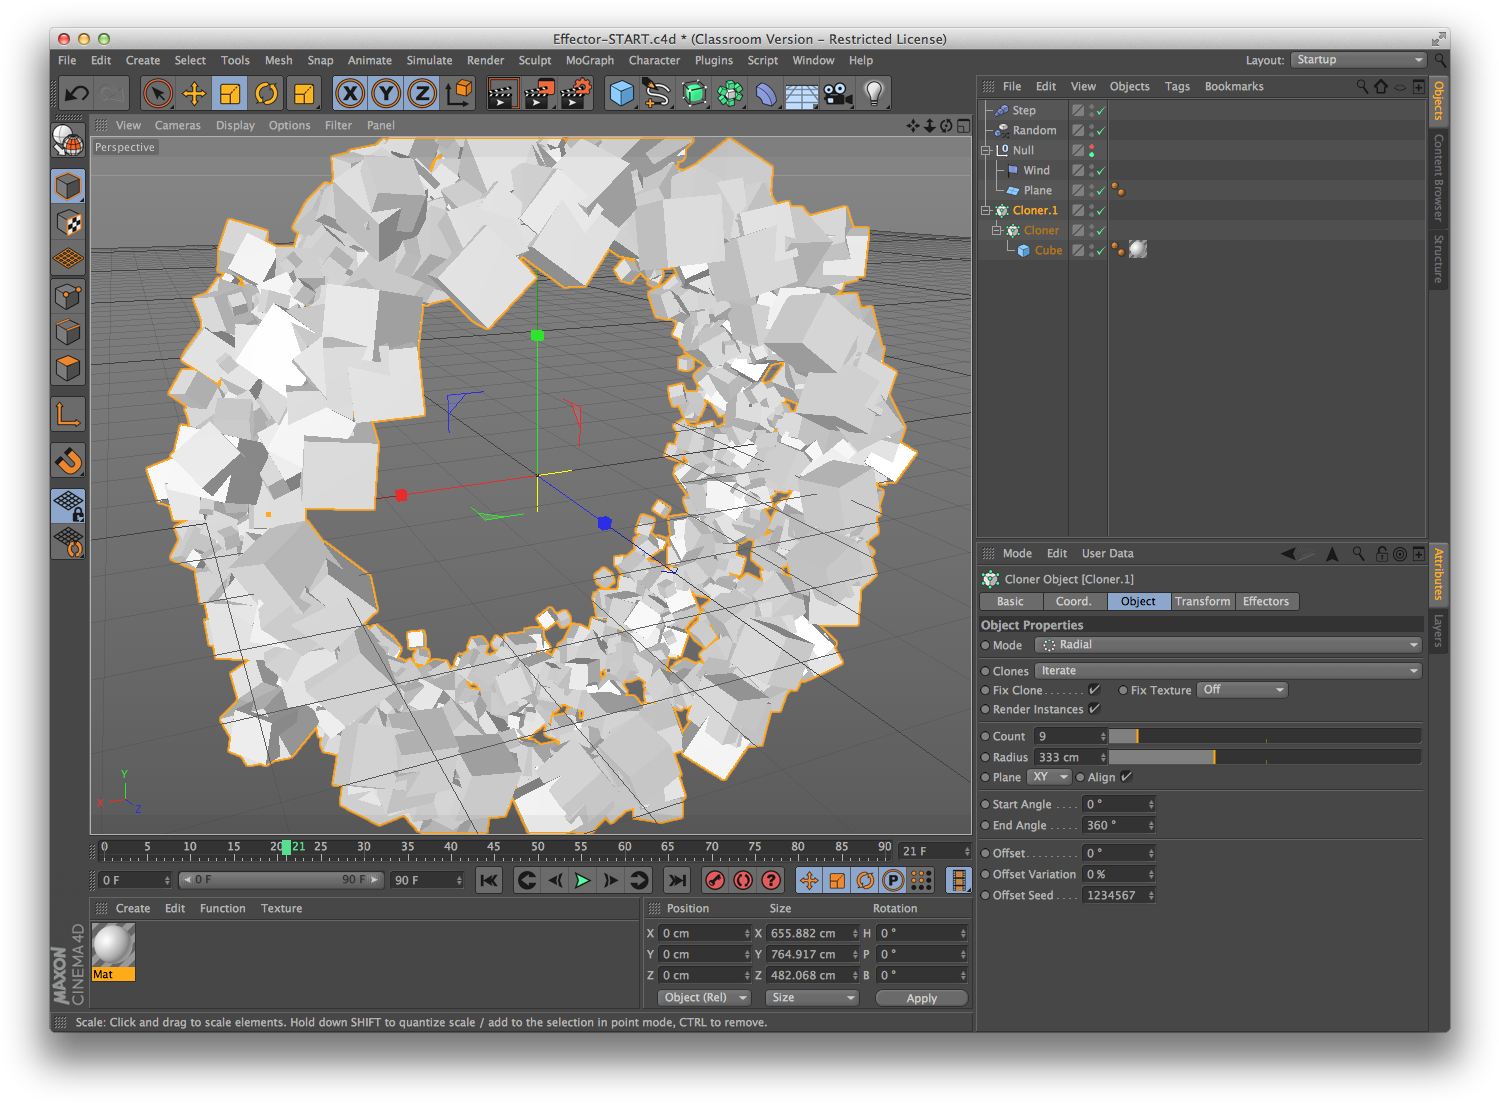Screen dimensions: 1499x1103
Task: Toggle X axis lock icon
Action: pyautogui.click(x=350, y=94)
